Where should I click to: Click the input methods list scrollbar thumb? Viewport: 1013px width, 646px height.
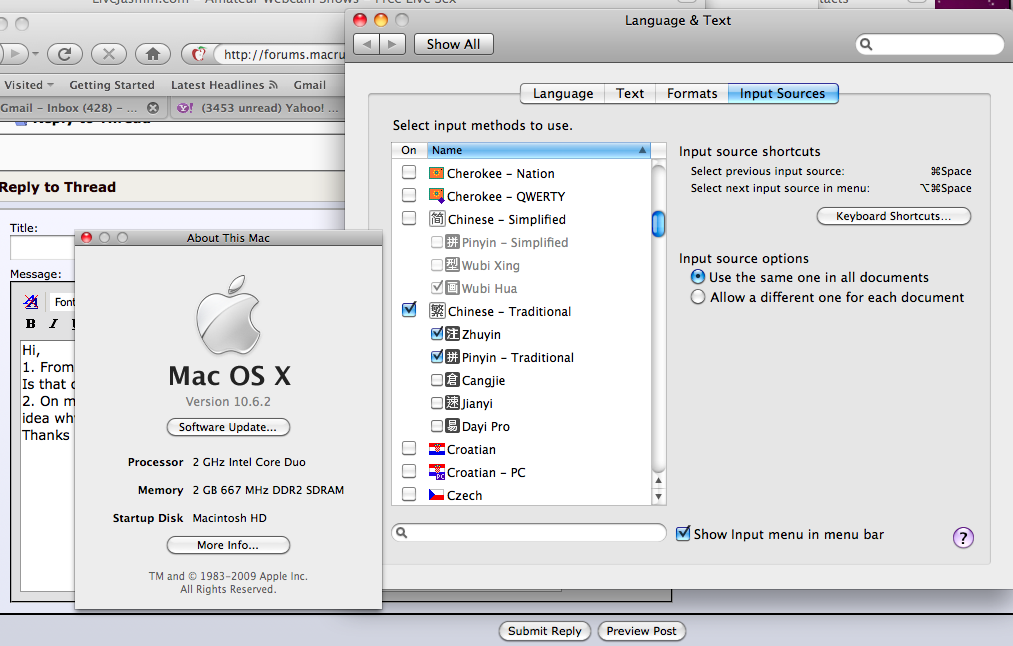click(x=658, y=224)
